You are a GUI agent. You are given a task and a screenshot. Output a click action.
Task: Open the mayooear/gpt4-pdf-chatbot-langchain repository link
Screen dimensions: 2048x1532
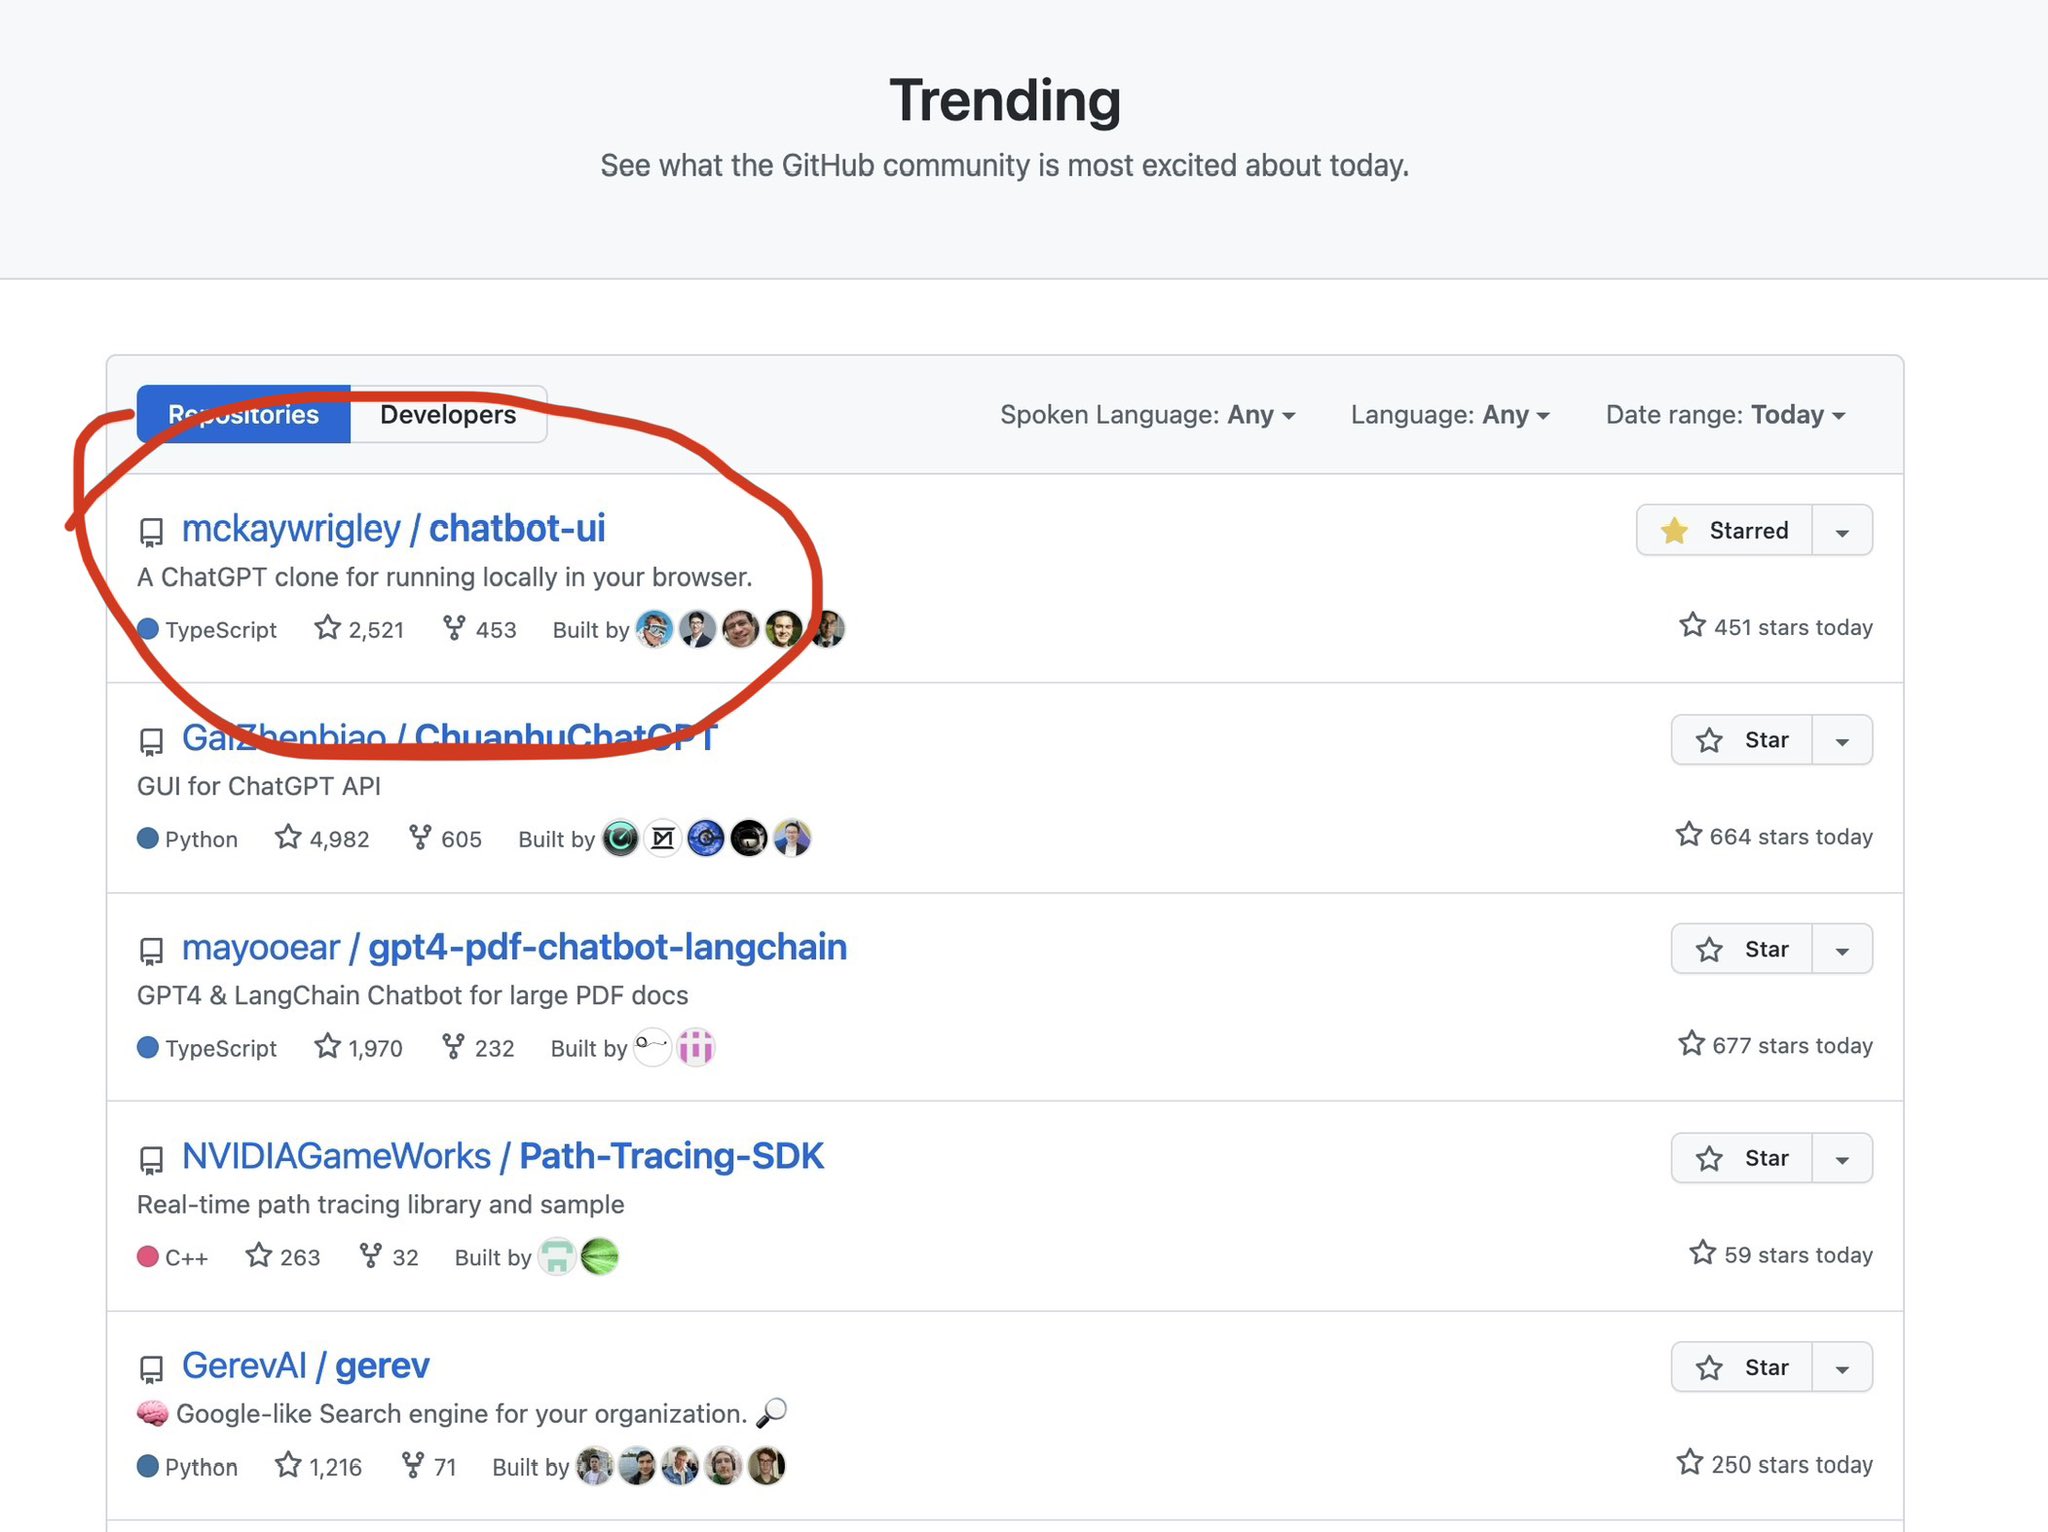point(514,946)
